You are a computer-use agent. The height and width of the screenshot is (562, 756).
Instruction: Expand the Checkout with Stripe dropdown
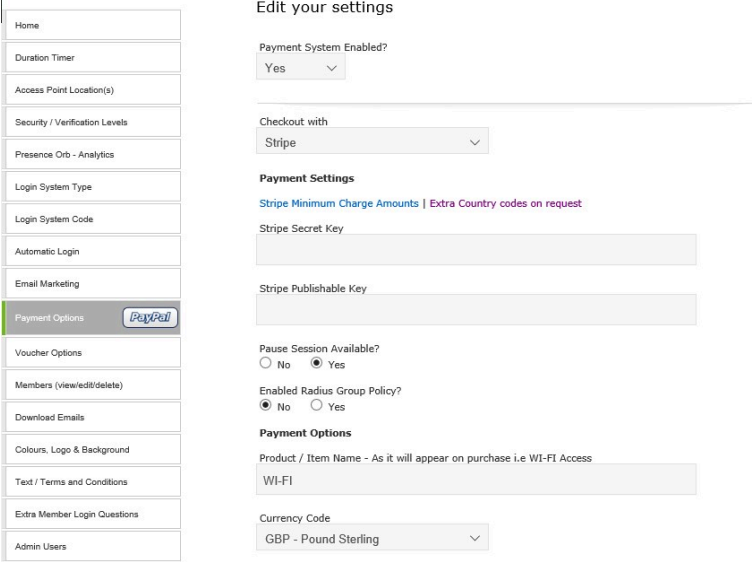372,142
